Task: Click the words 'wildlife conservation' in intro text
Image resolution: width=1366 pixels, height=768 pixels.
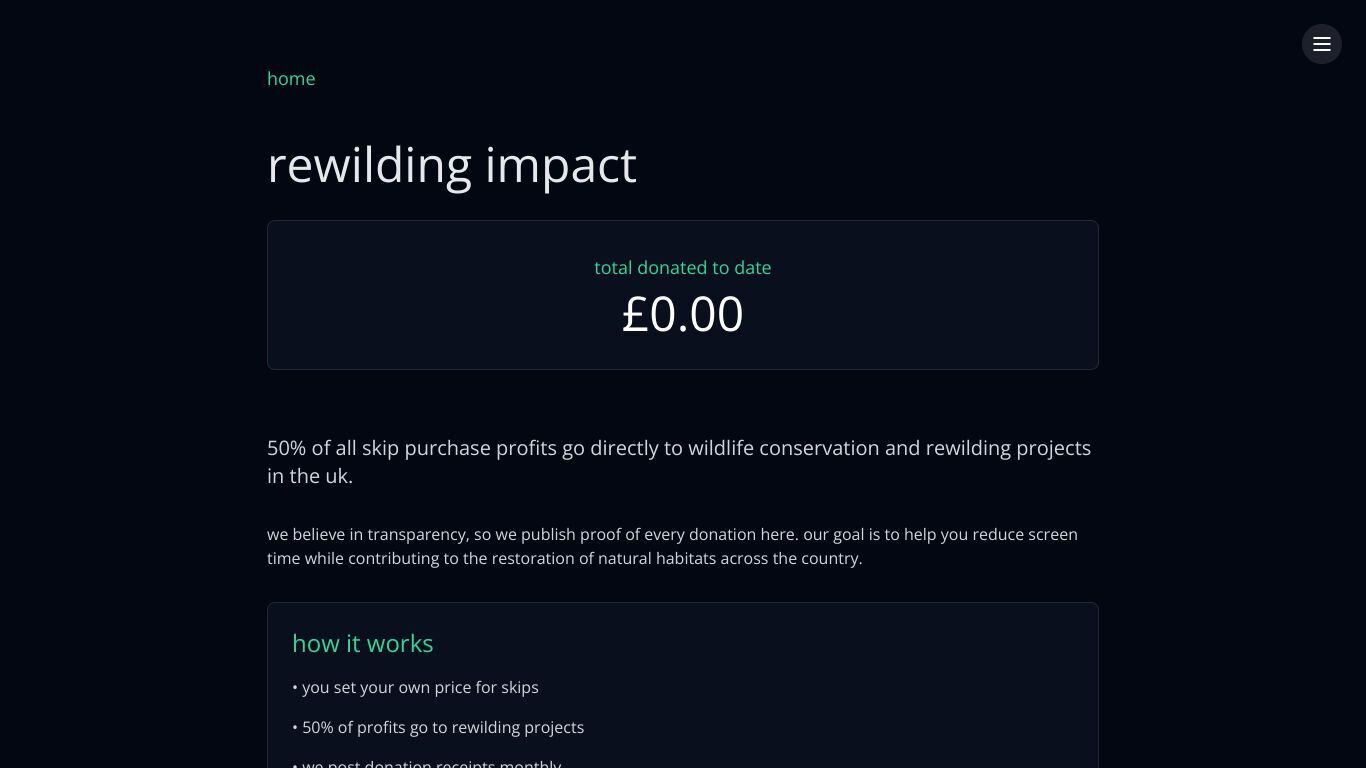Action: point(784,448)
